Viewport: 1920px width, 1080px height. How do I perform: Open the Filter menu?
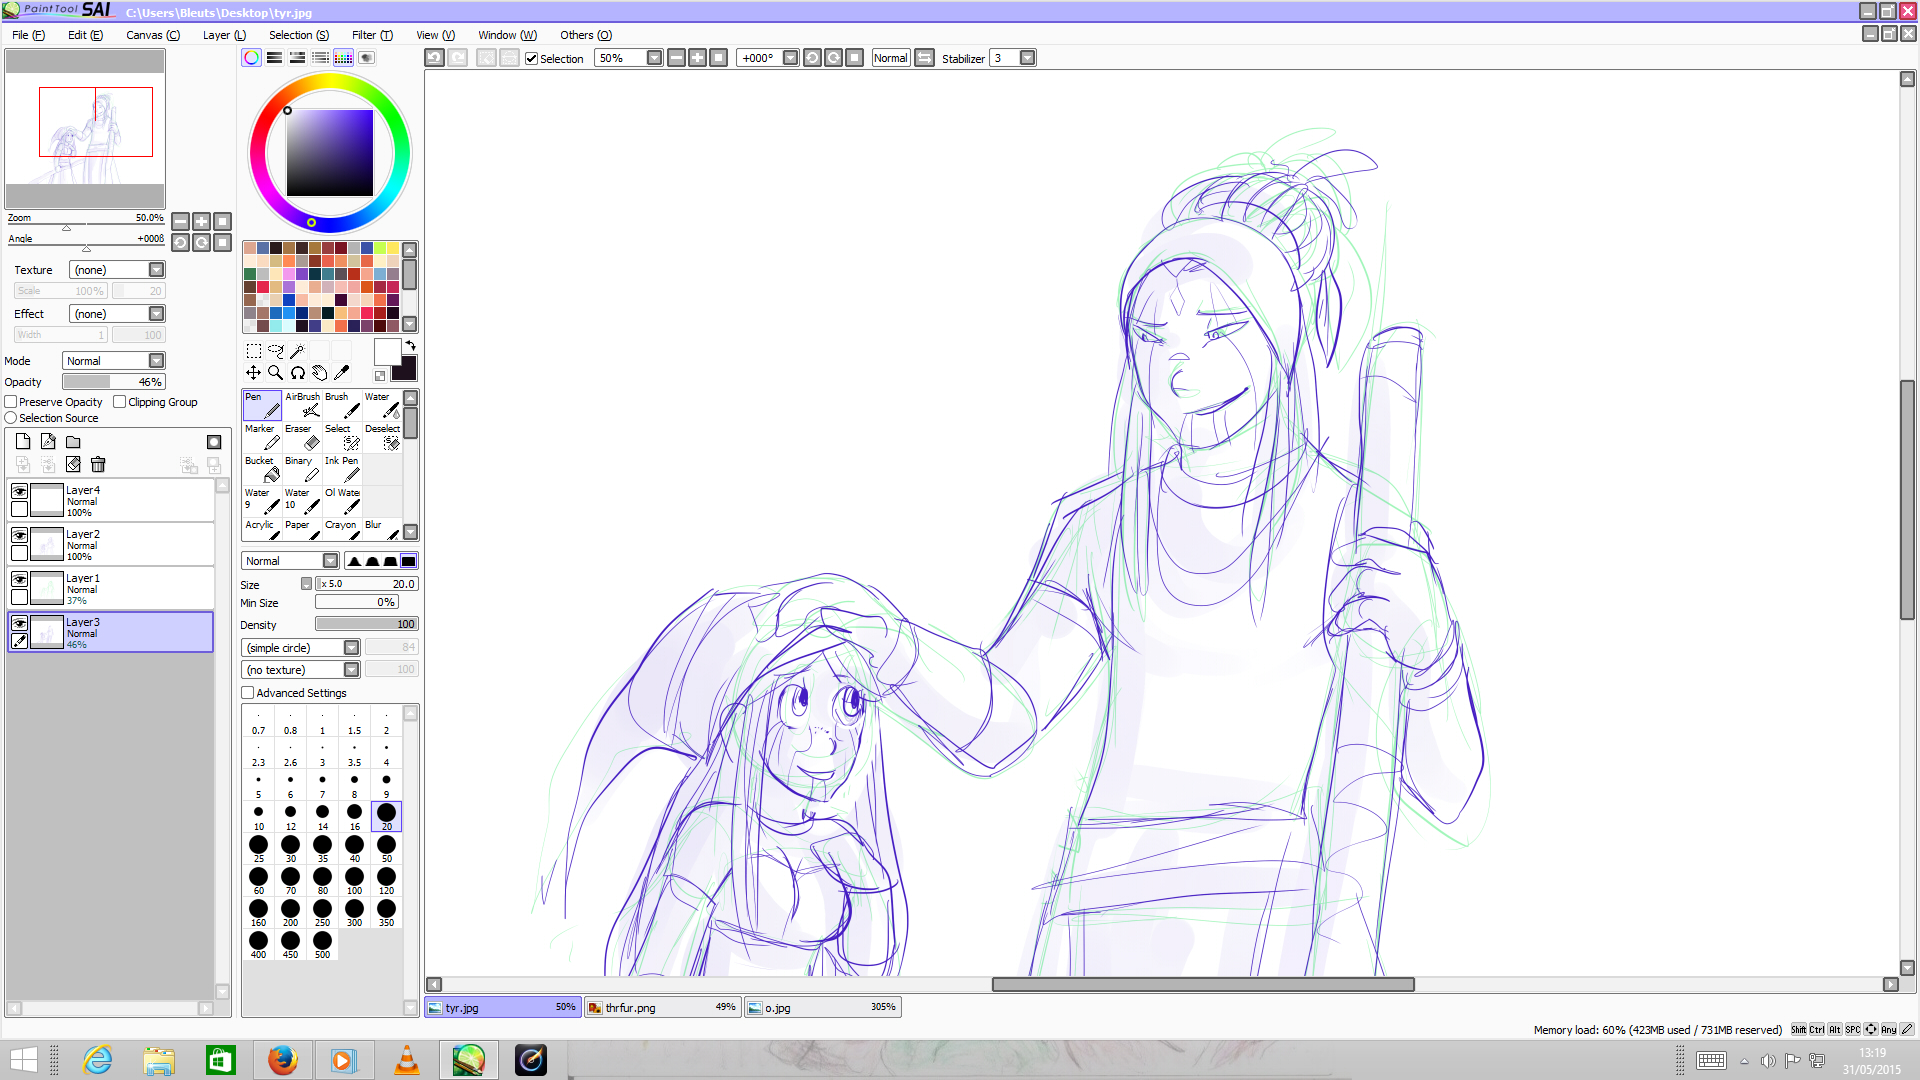click(372, 35)
